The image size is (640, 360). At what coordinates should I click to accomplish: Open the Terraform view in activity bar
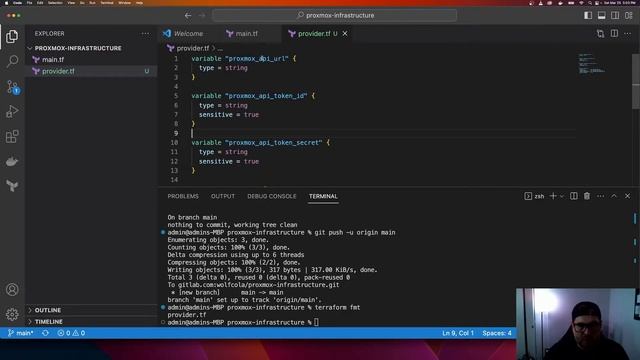pos(12,186)
